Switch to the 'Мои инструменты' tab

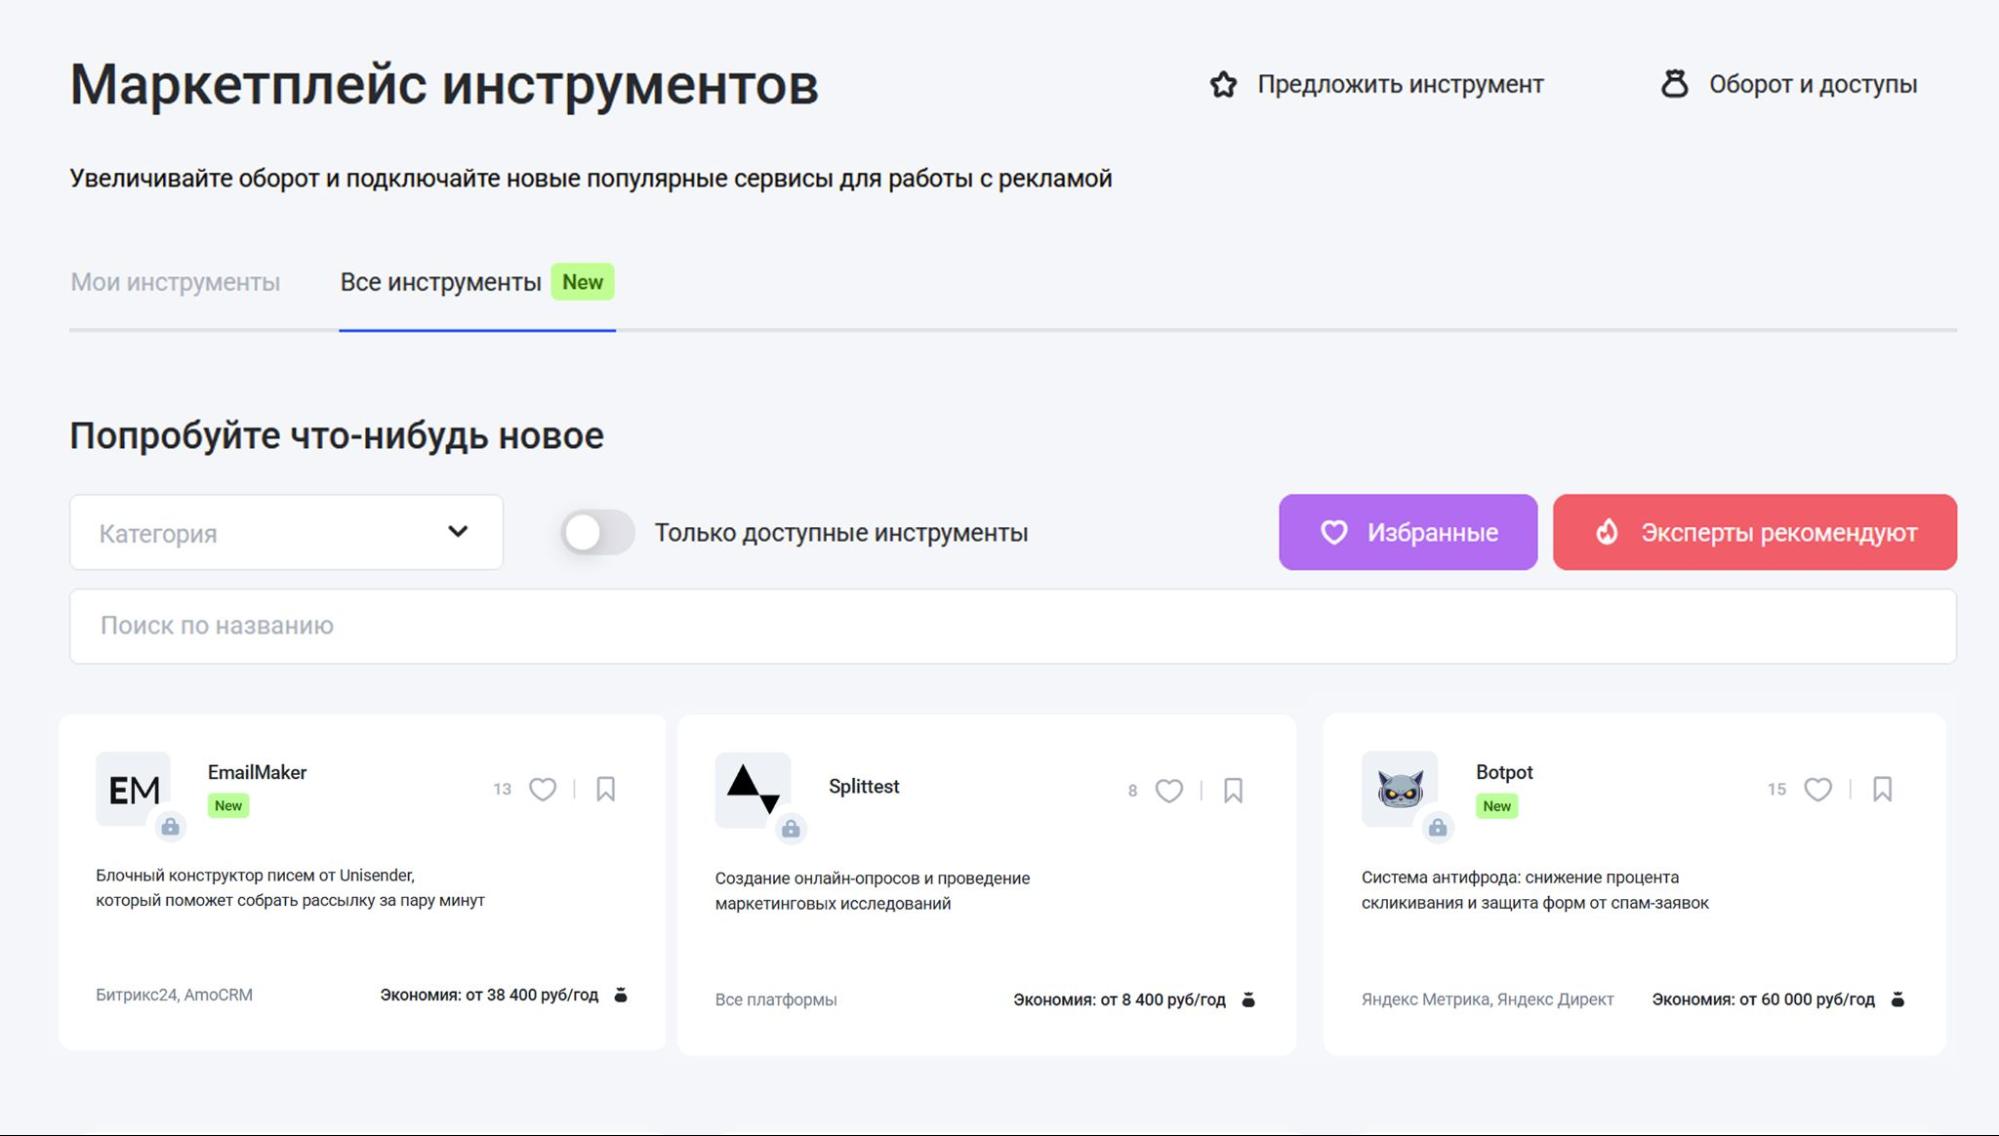click(175, 282)
